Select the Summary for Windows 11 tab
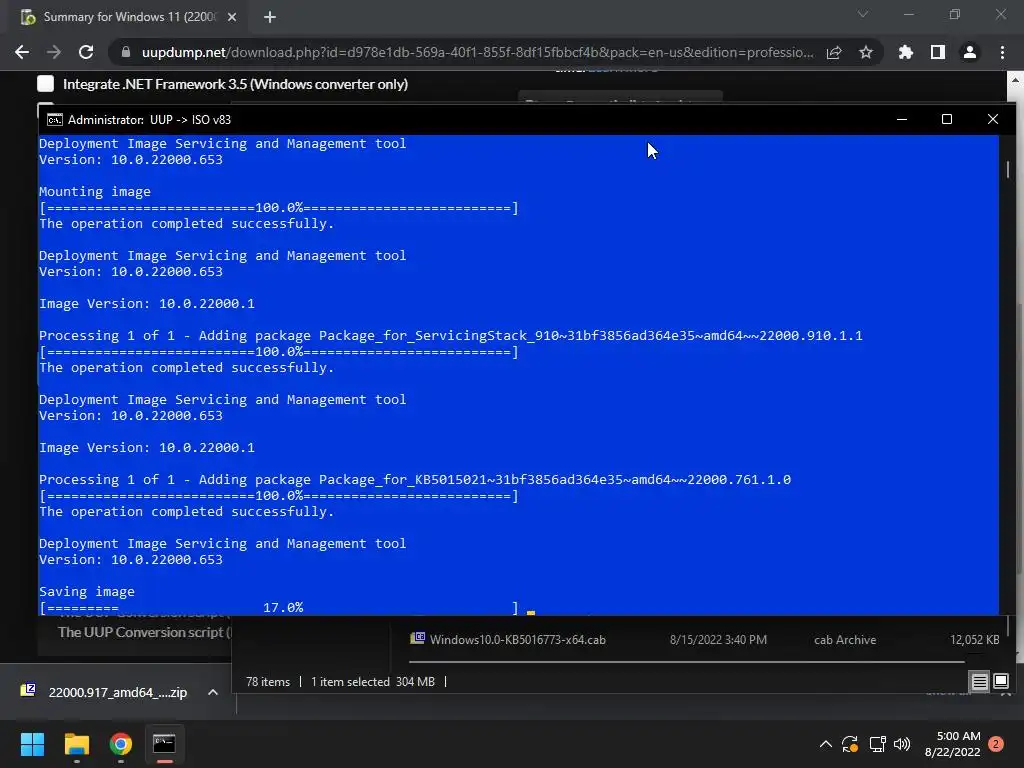 coord(128,17)
